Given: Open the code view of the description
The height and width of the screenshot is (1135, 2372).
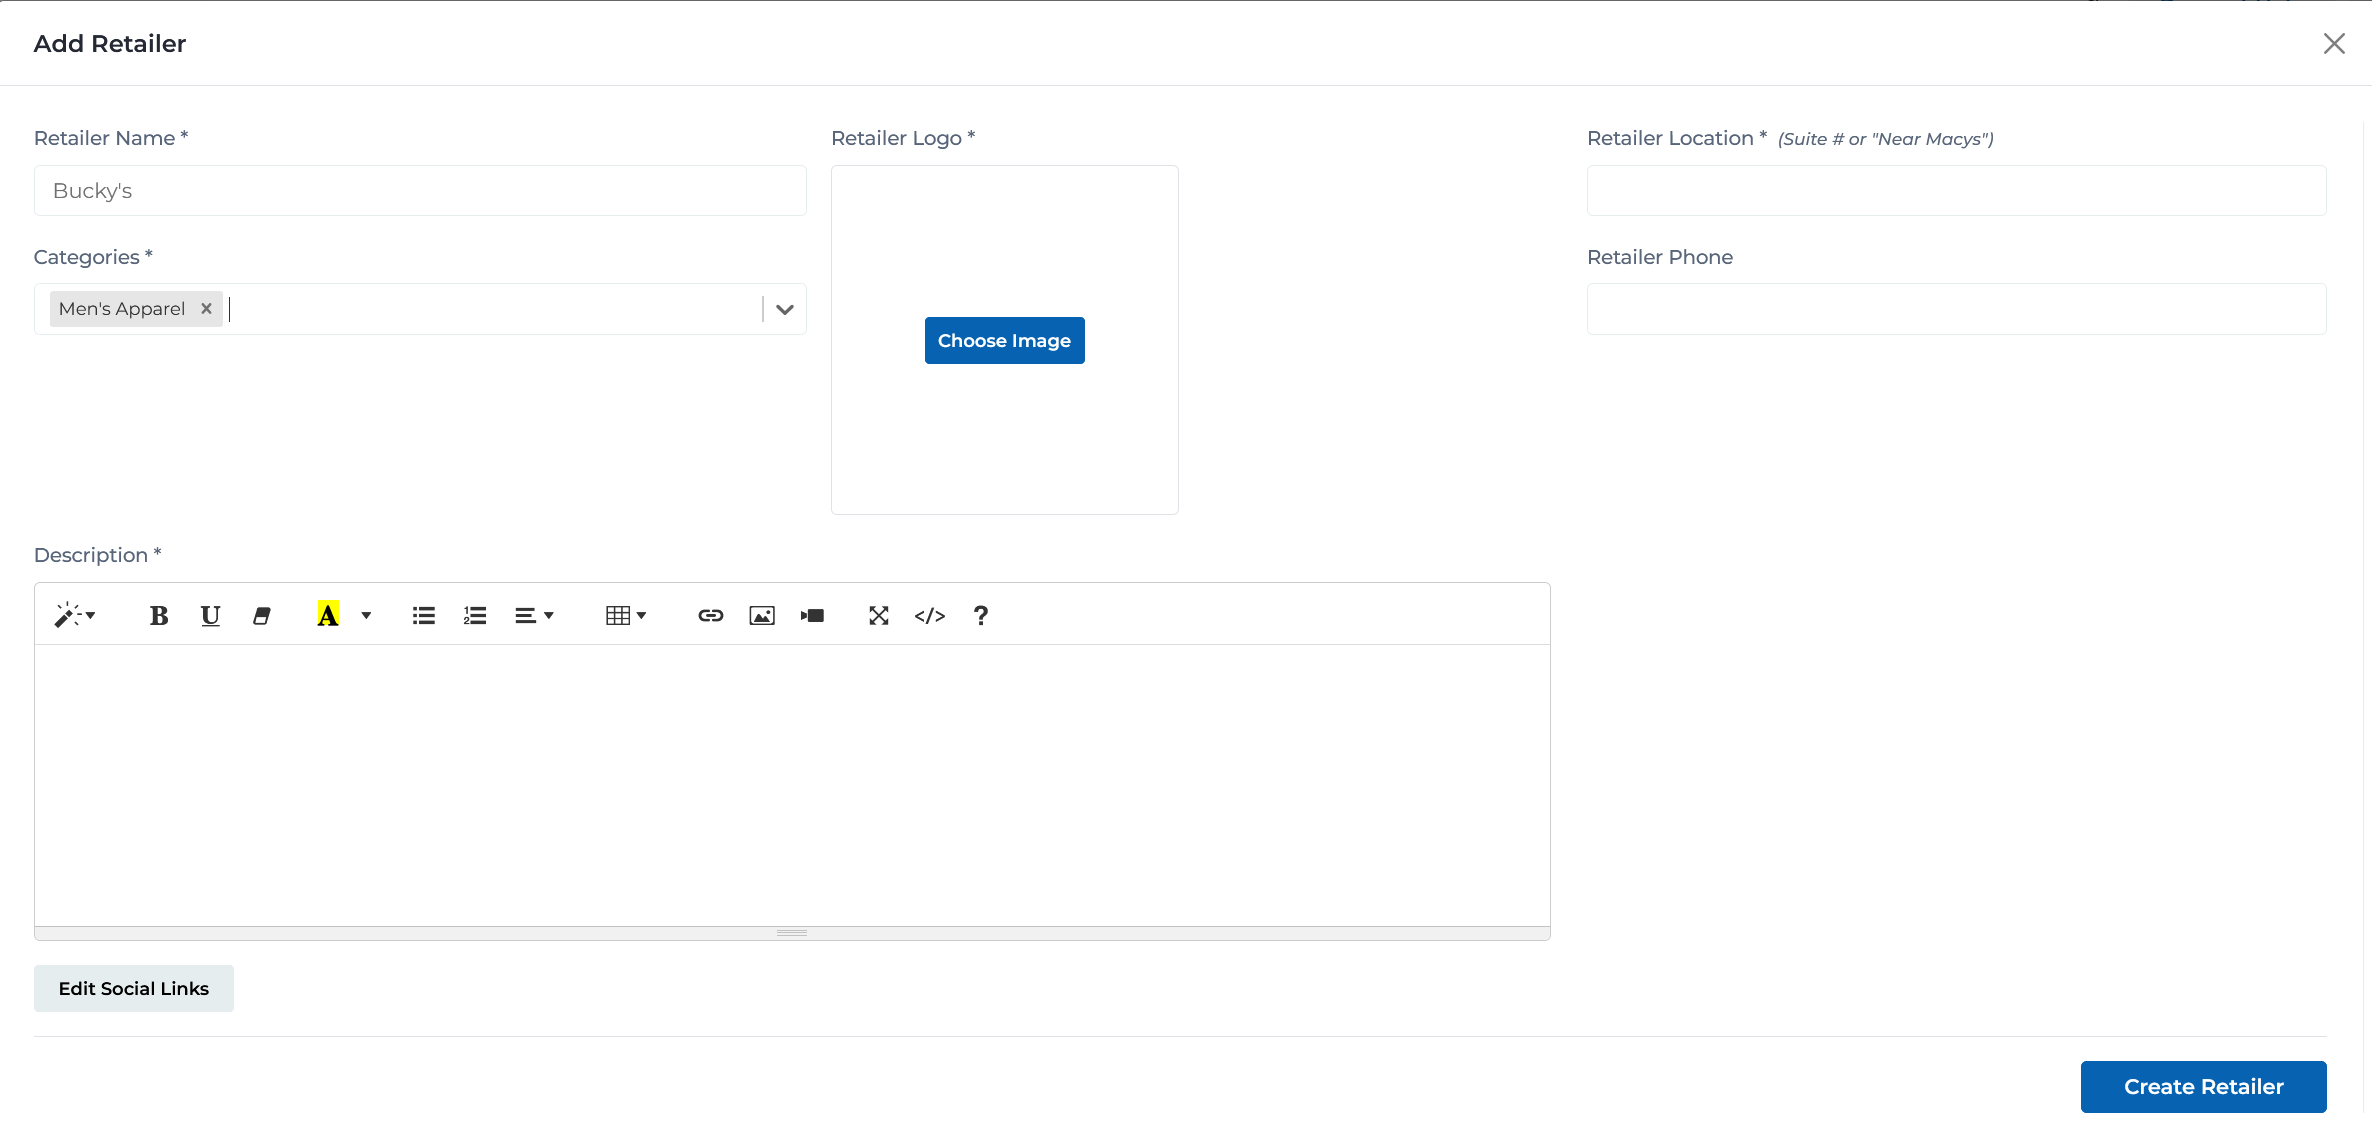Looking at the screenshot, I should point(929,615).
